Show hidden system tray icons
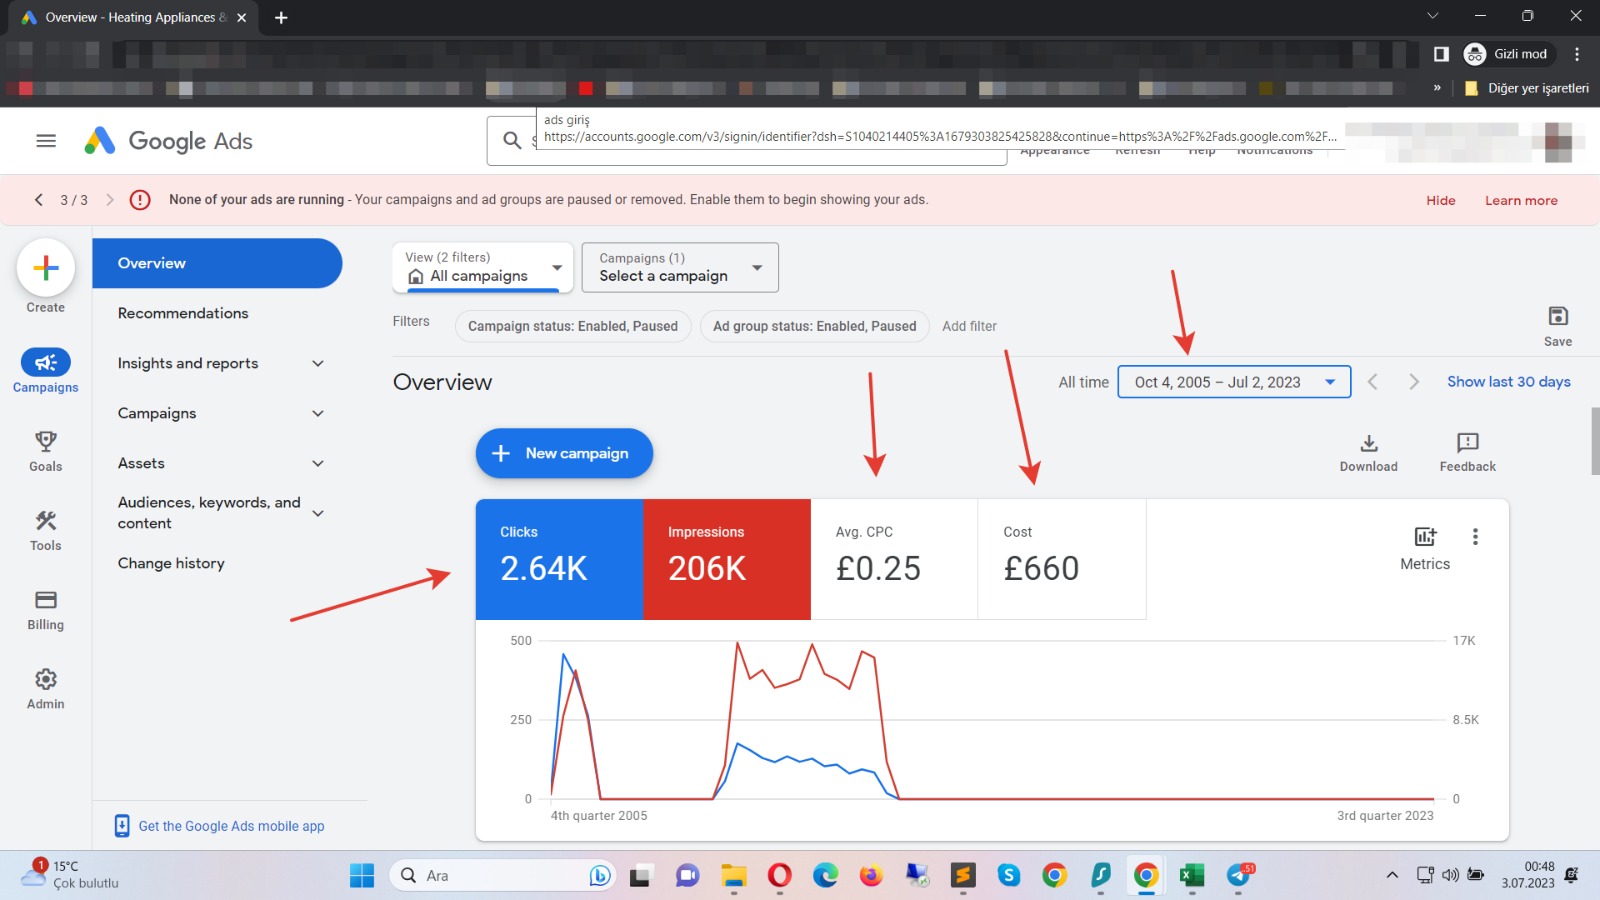This screenshot has width=1600, height=900. click(x=1392, y=876)
